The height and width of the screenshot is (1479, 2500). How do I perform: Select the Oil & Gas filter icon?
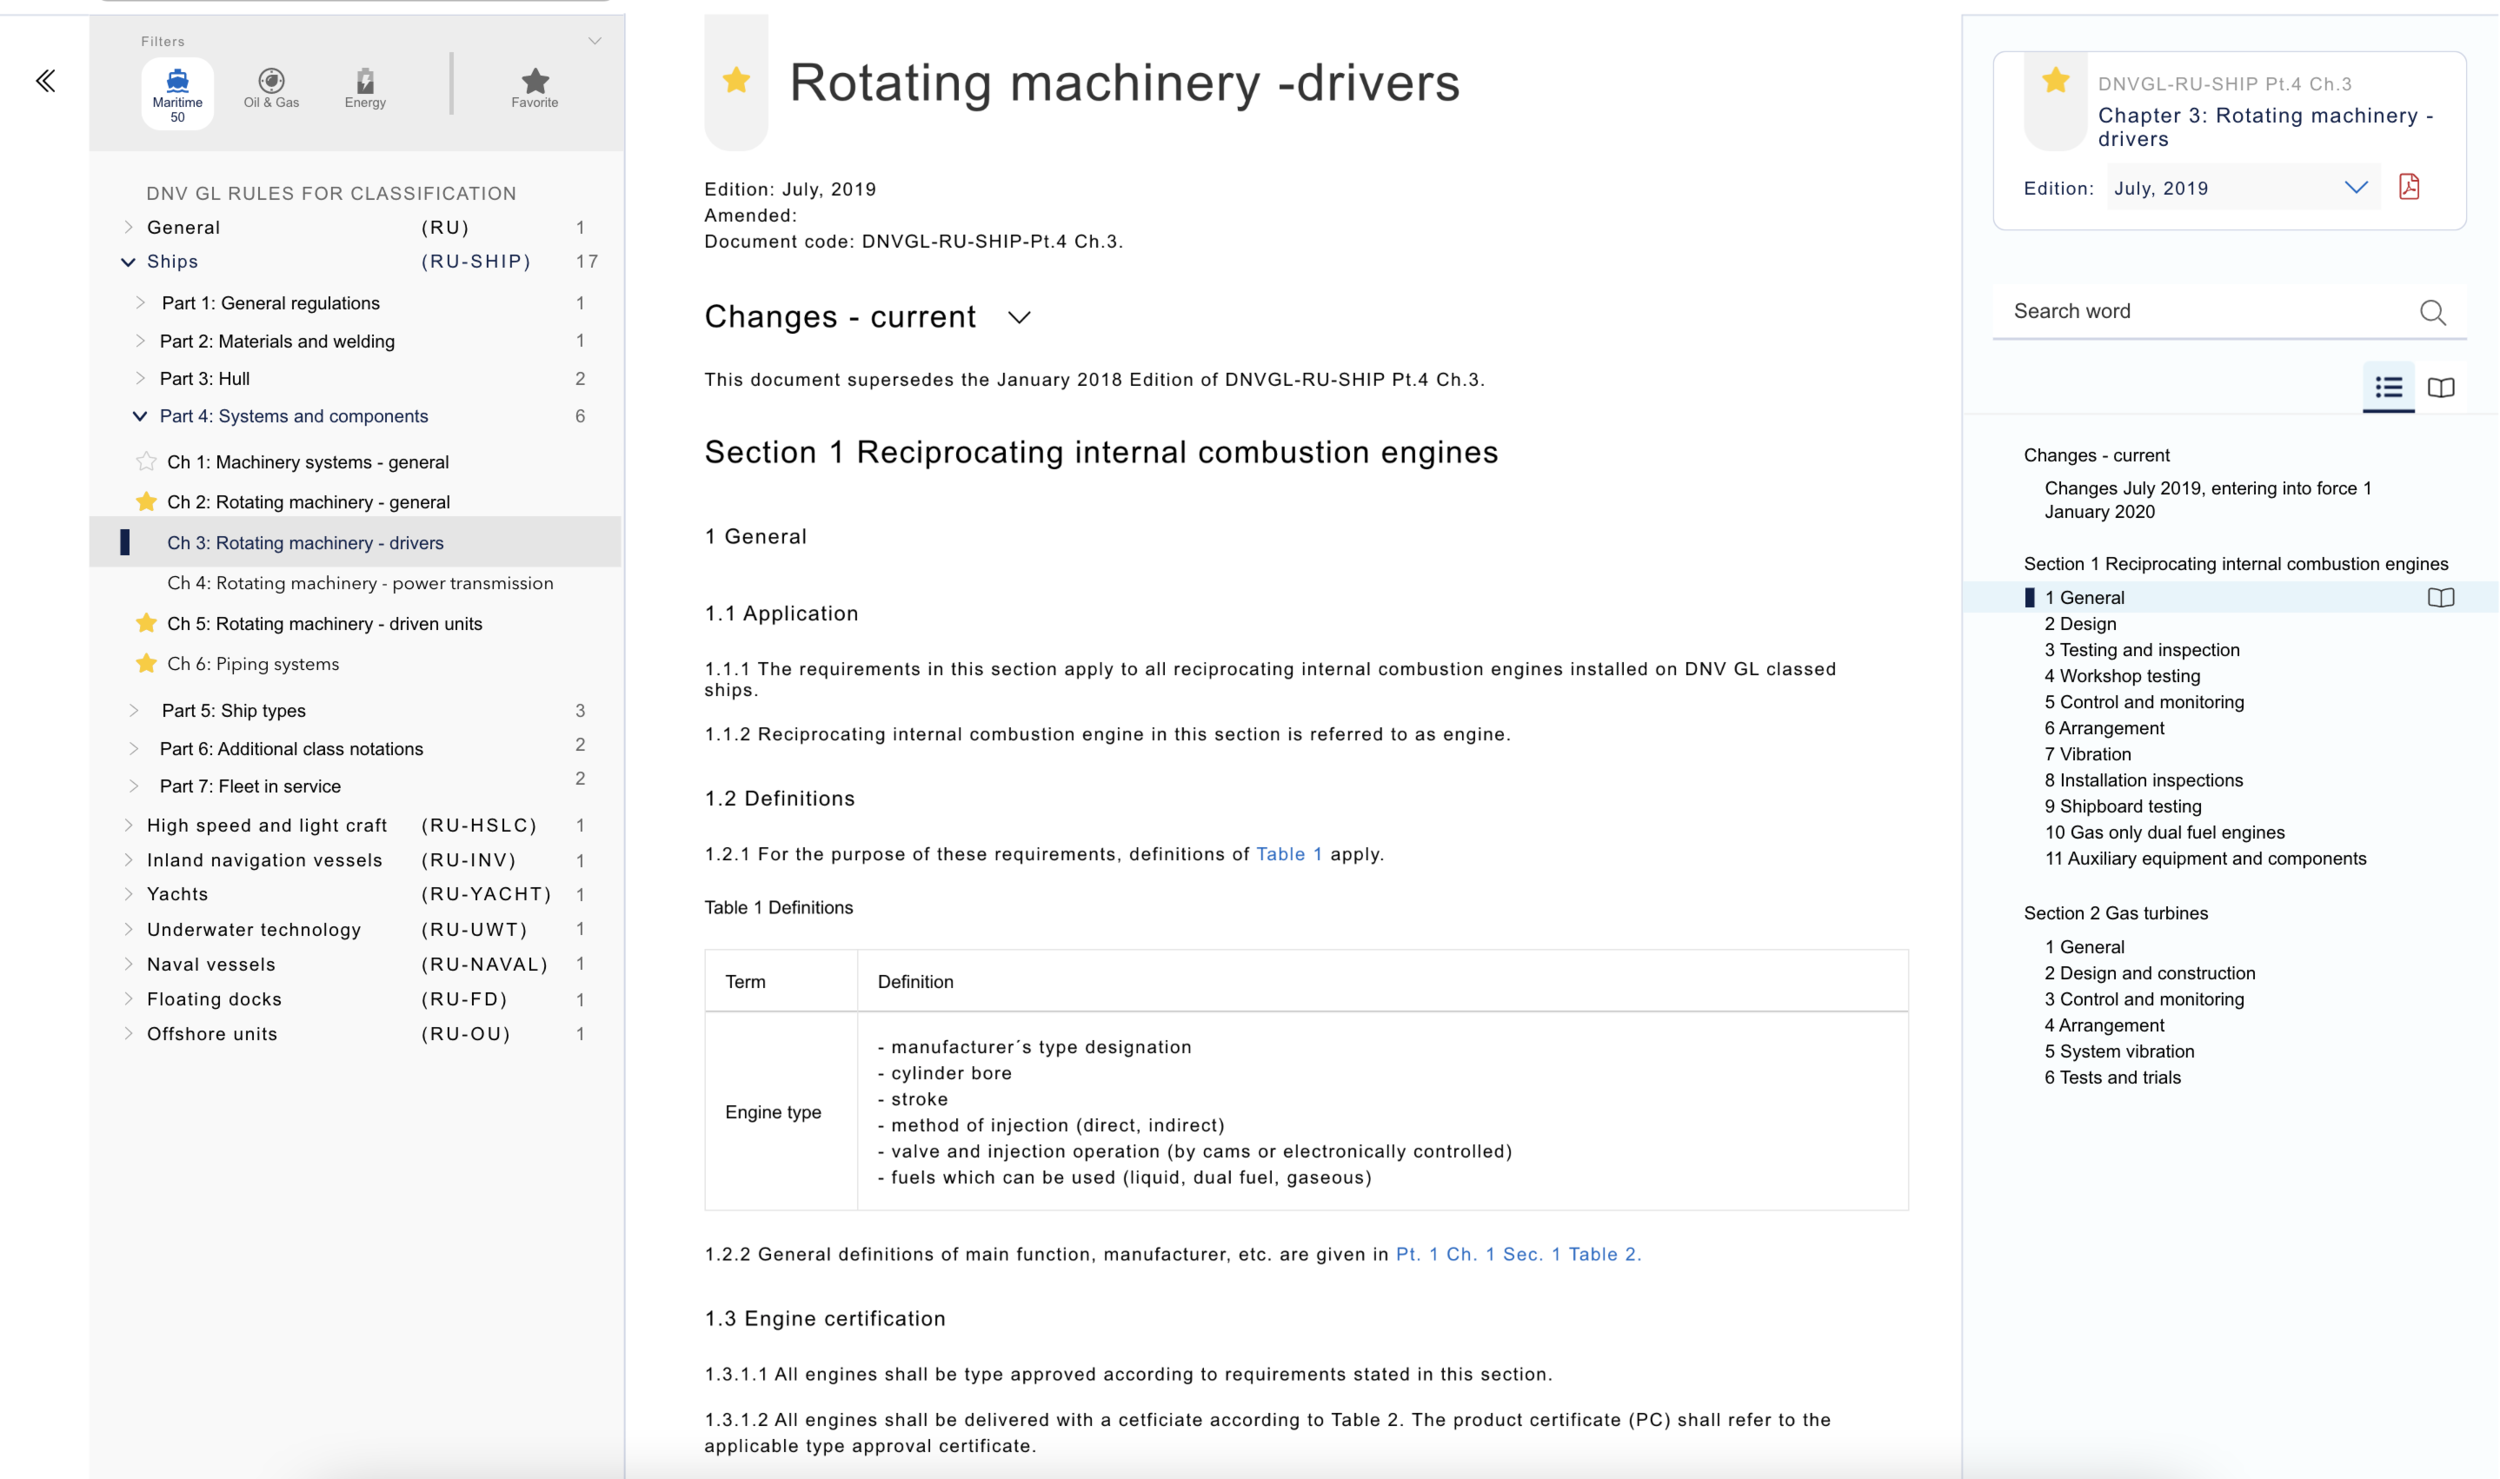pos(271,88)
